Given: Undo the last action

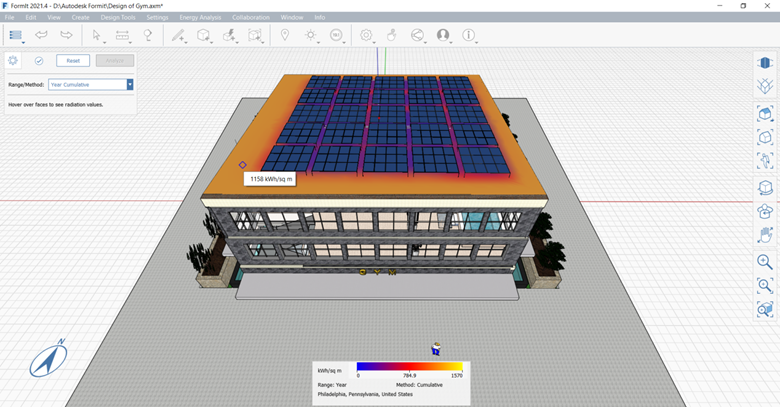Looking at the screenshot, I should [41, 35].
